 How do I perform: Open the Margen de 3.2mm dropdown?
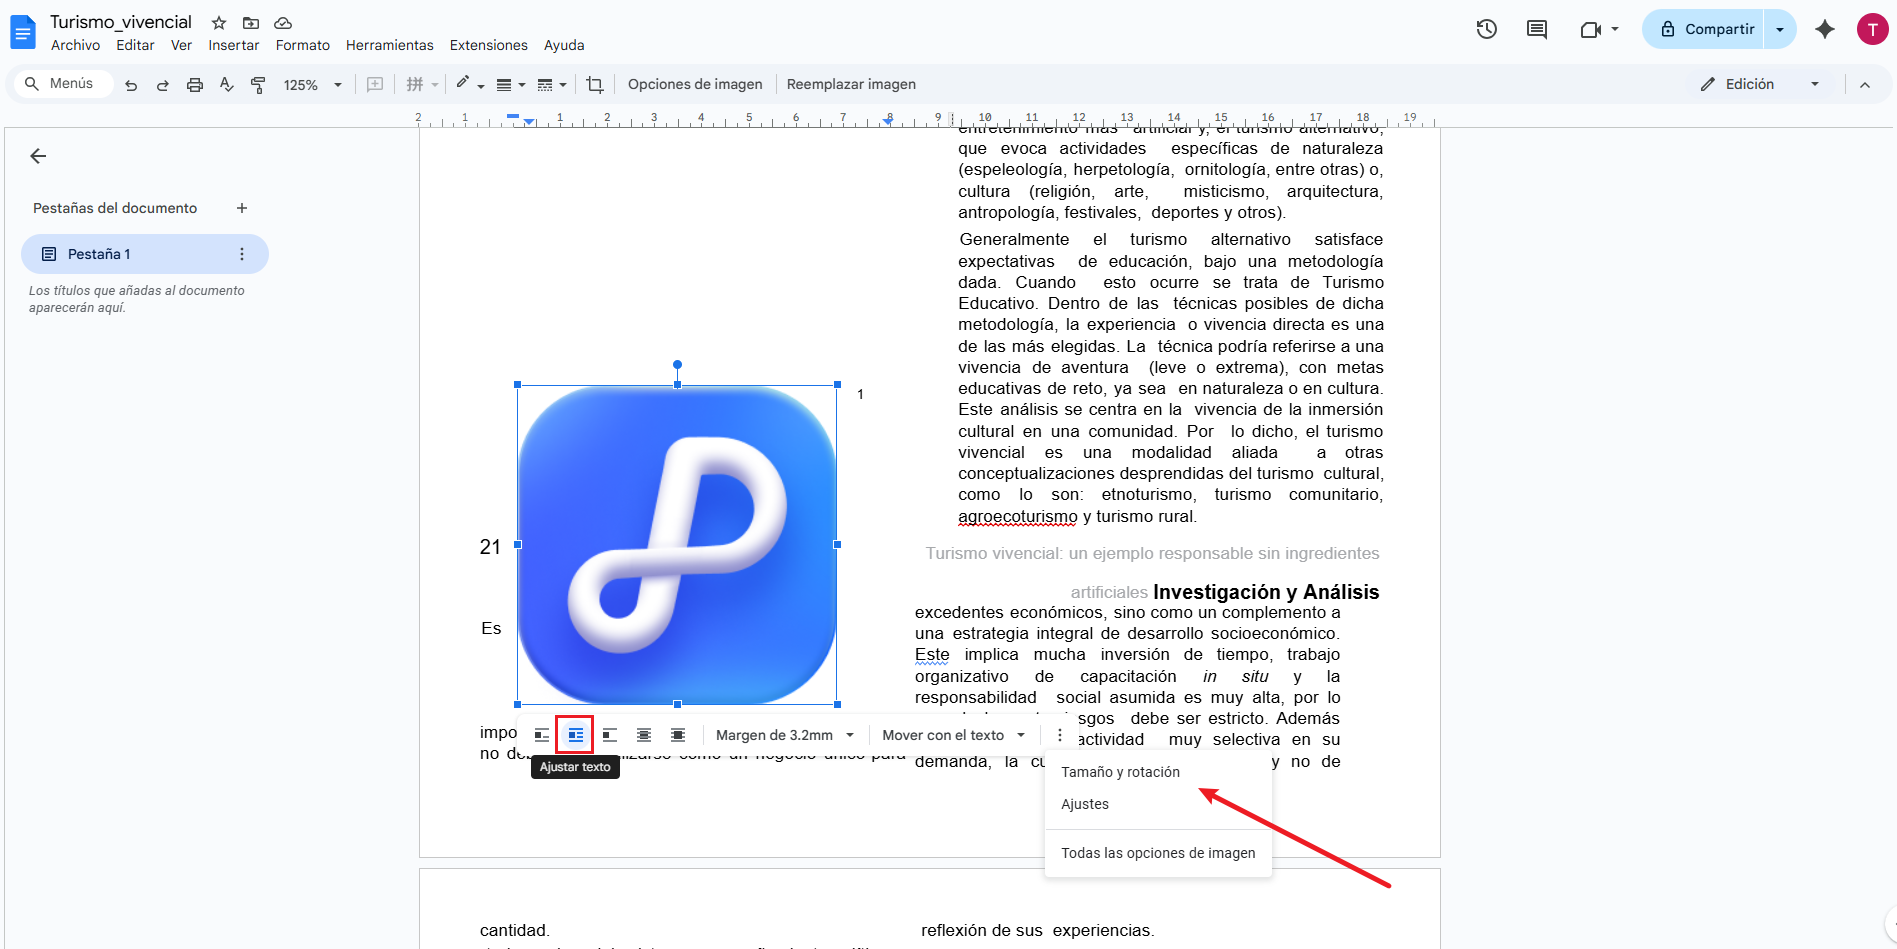click(785, 735)
